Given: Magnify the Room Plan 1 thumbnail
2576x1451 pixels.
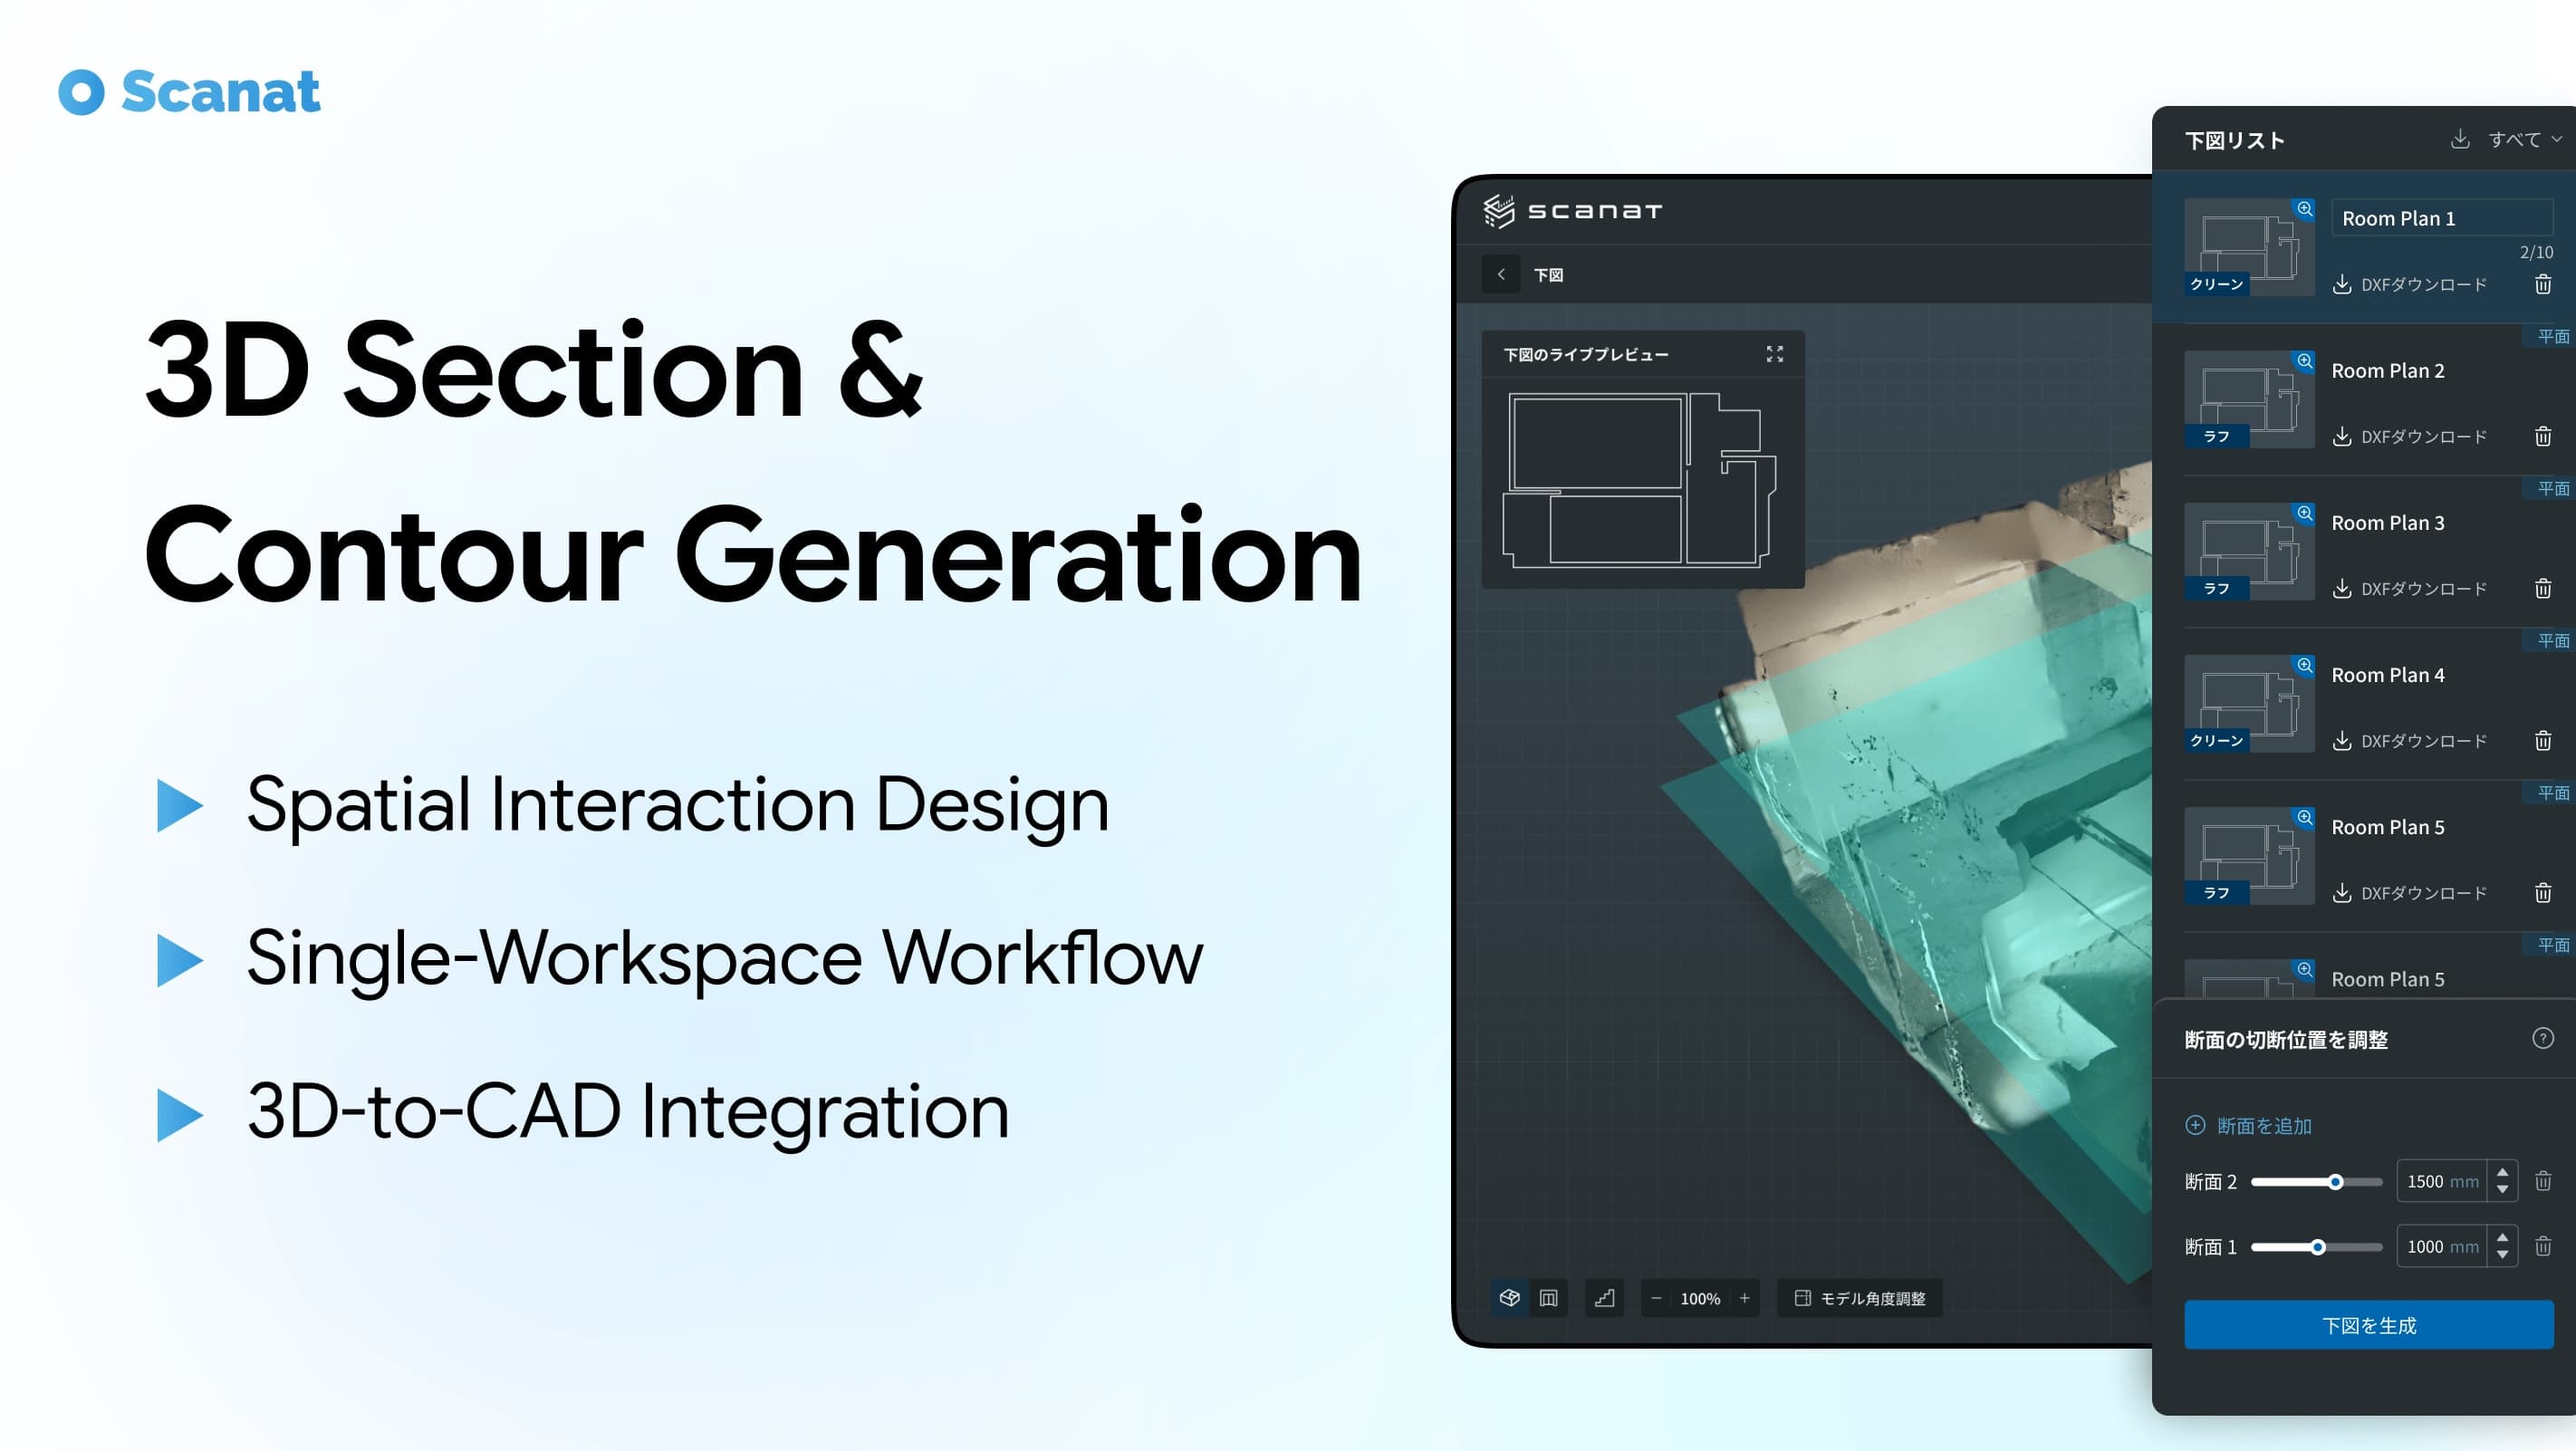Looking at the screenshot, I should [2304, 209].
